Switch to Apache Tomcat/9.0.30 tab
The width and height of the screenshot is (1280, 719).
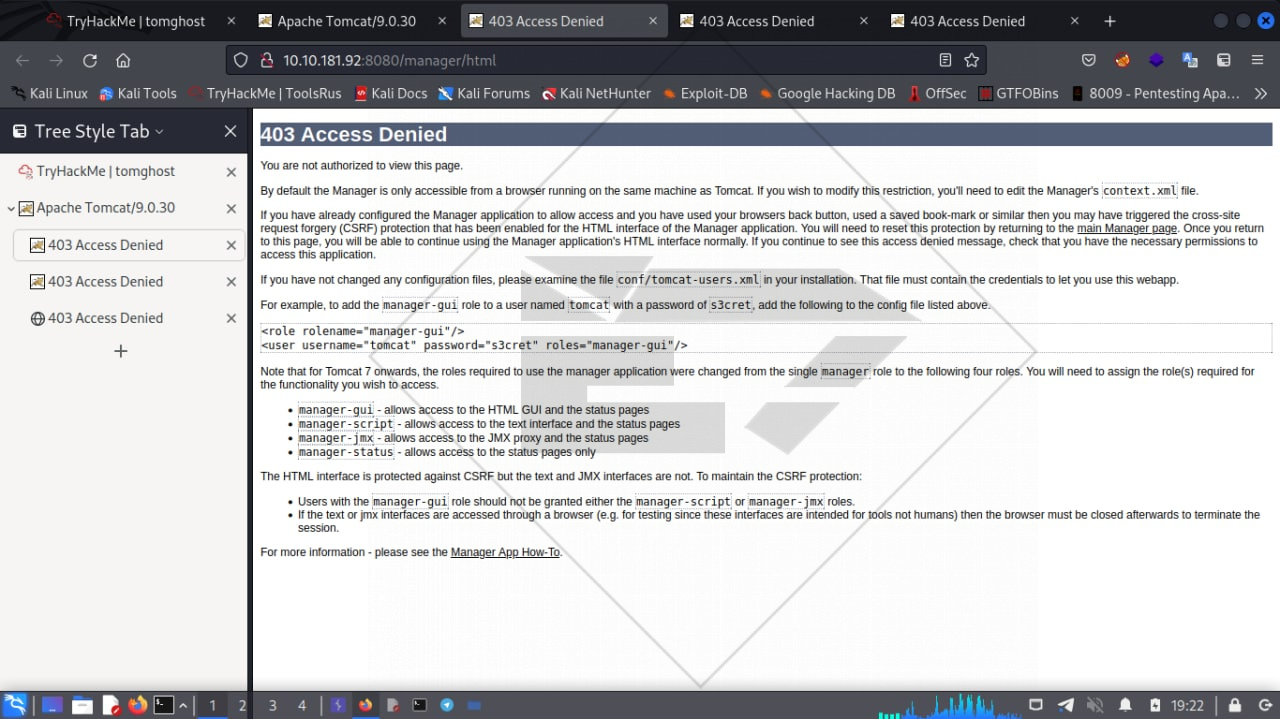click(350, 21)
